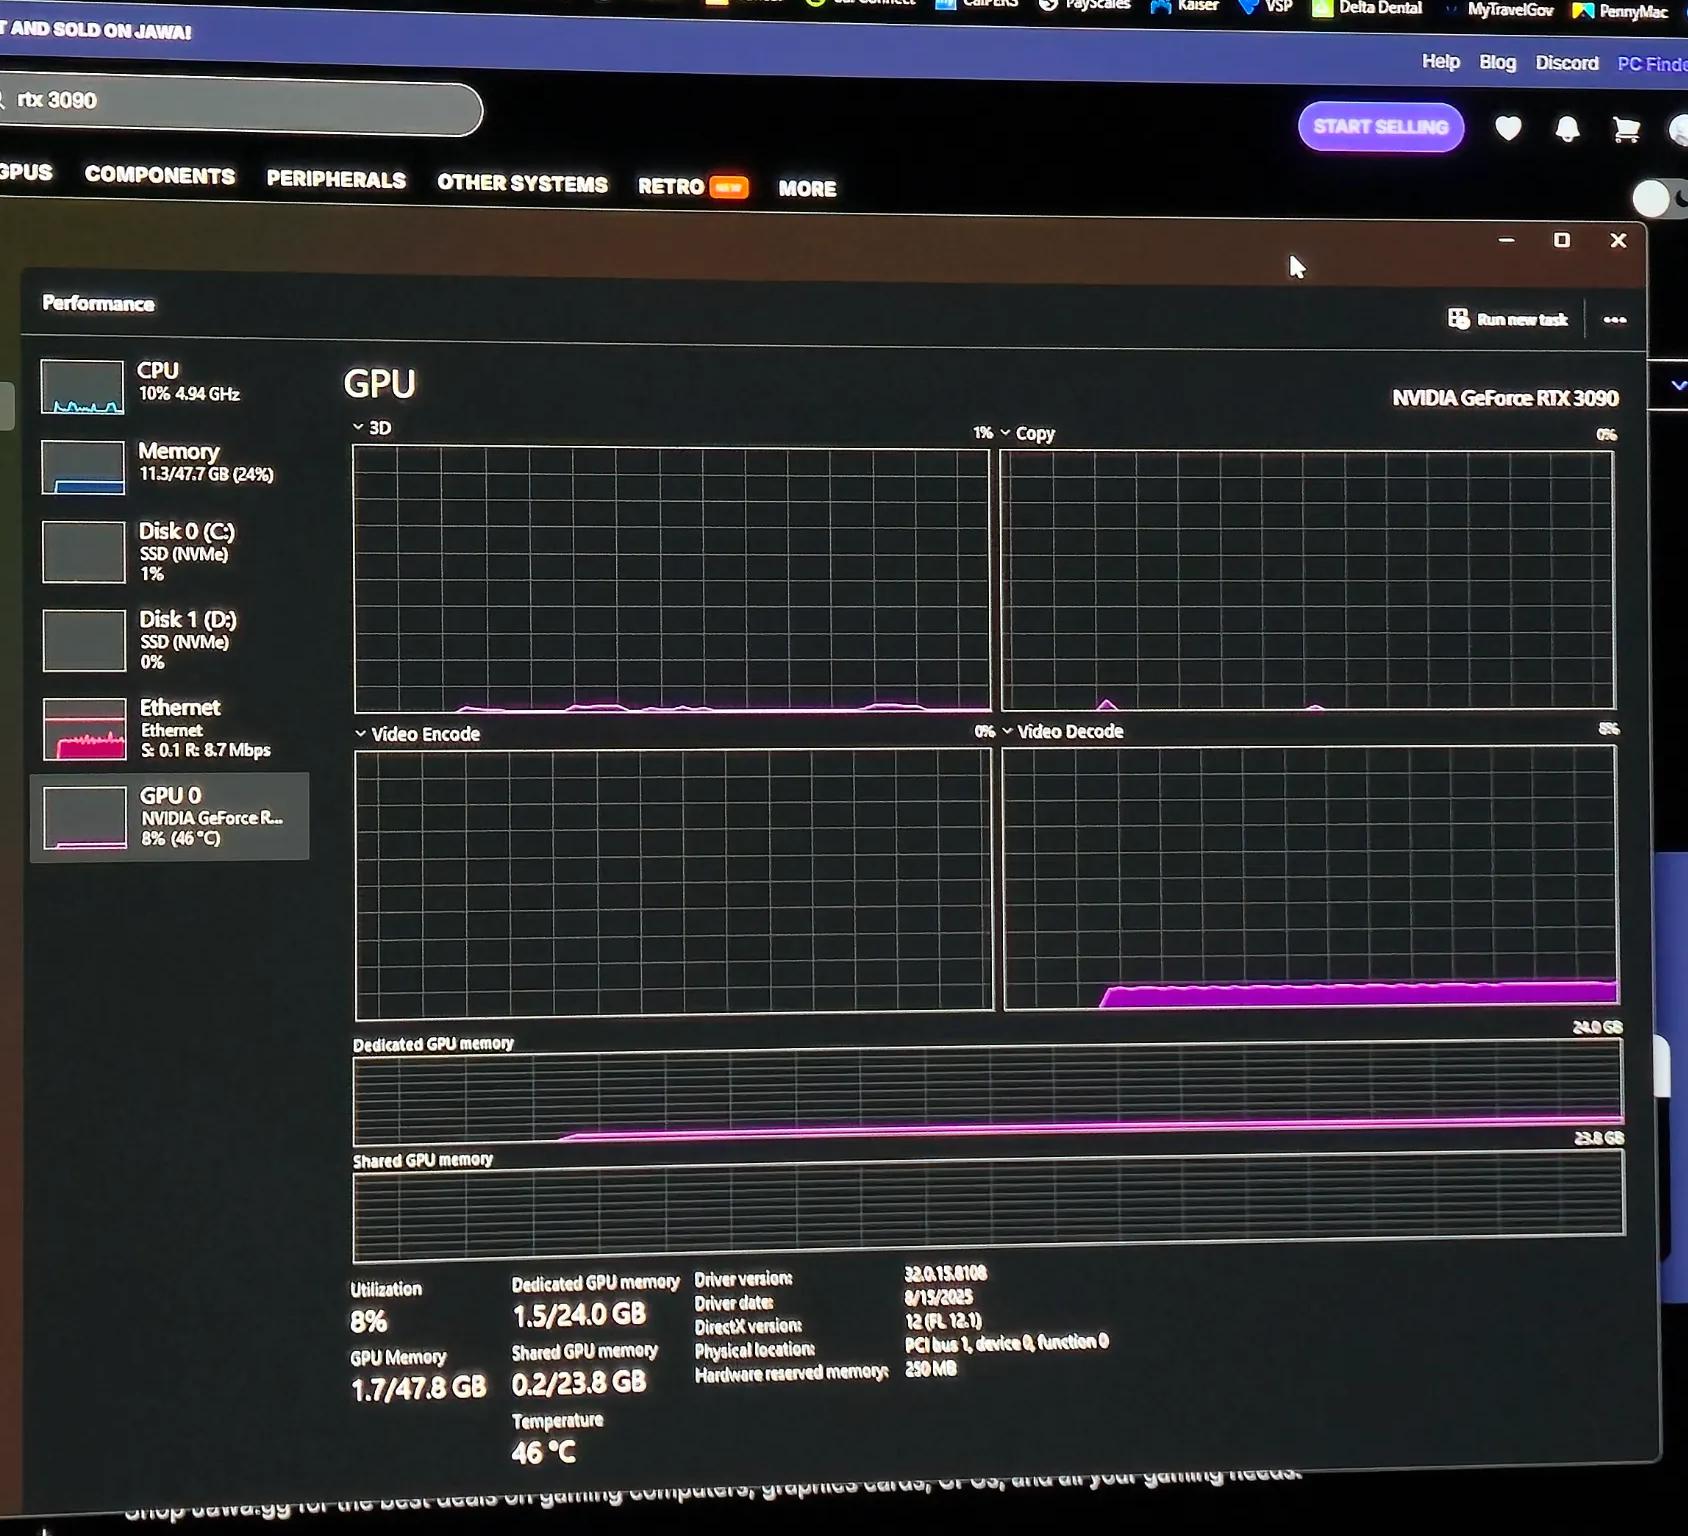This screenshot has height=1536, width=1688.
Task: Minimize the Task Manager window
Action: 1506,240
